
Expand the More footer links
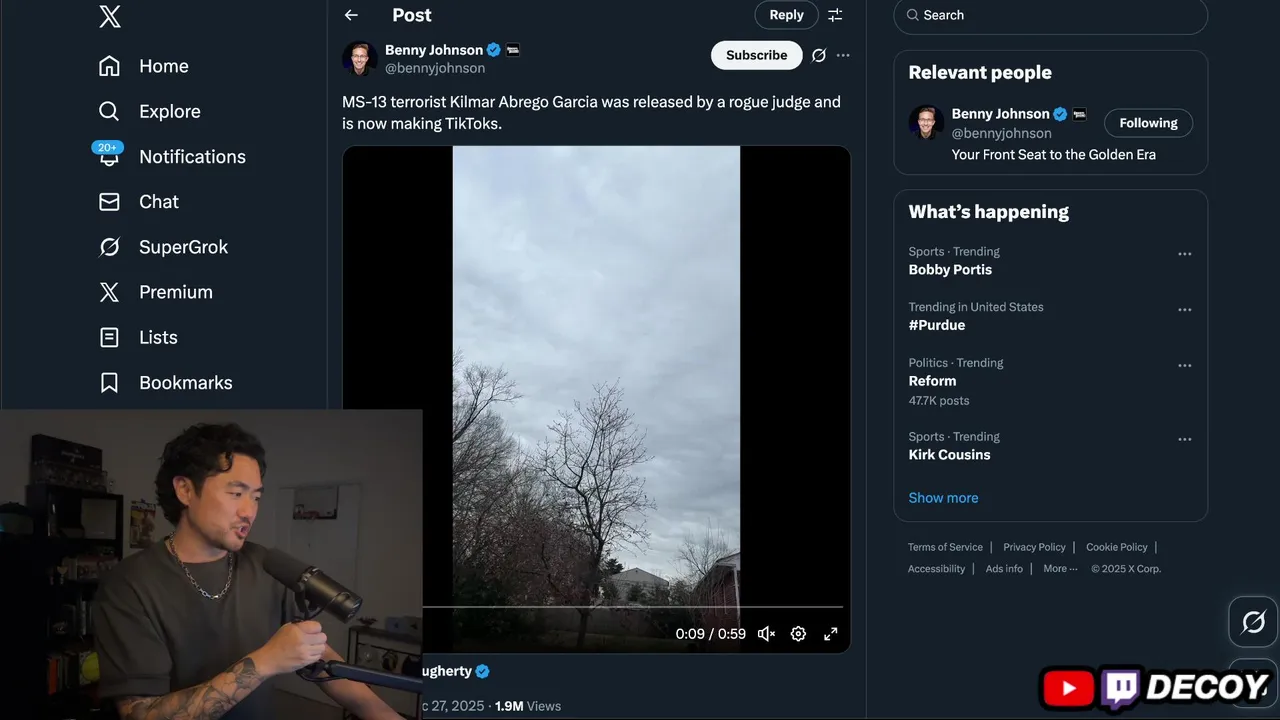pyautogui.click(x=1060, y=569)
